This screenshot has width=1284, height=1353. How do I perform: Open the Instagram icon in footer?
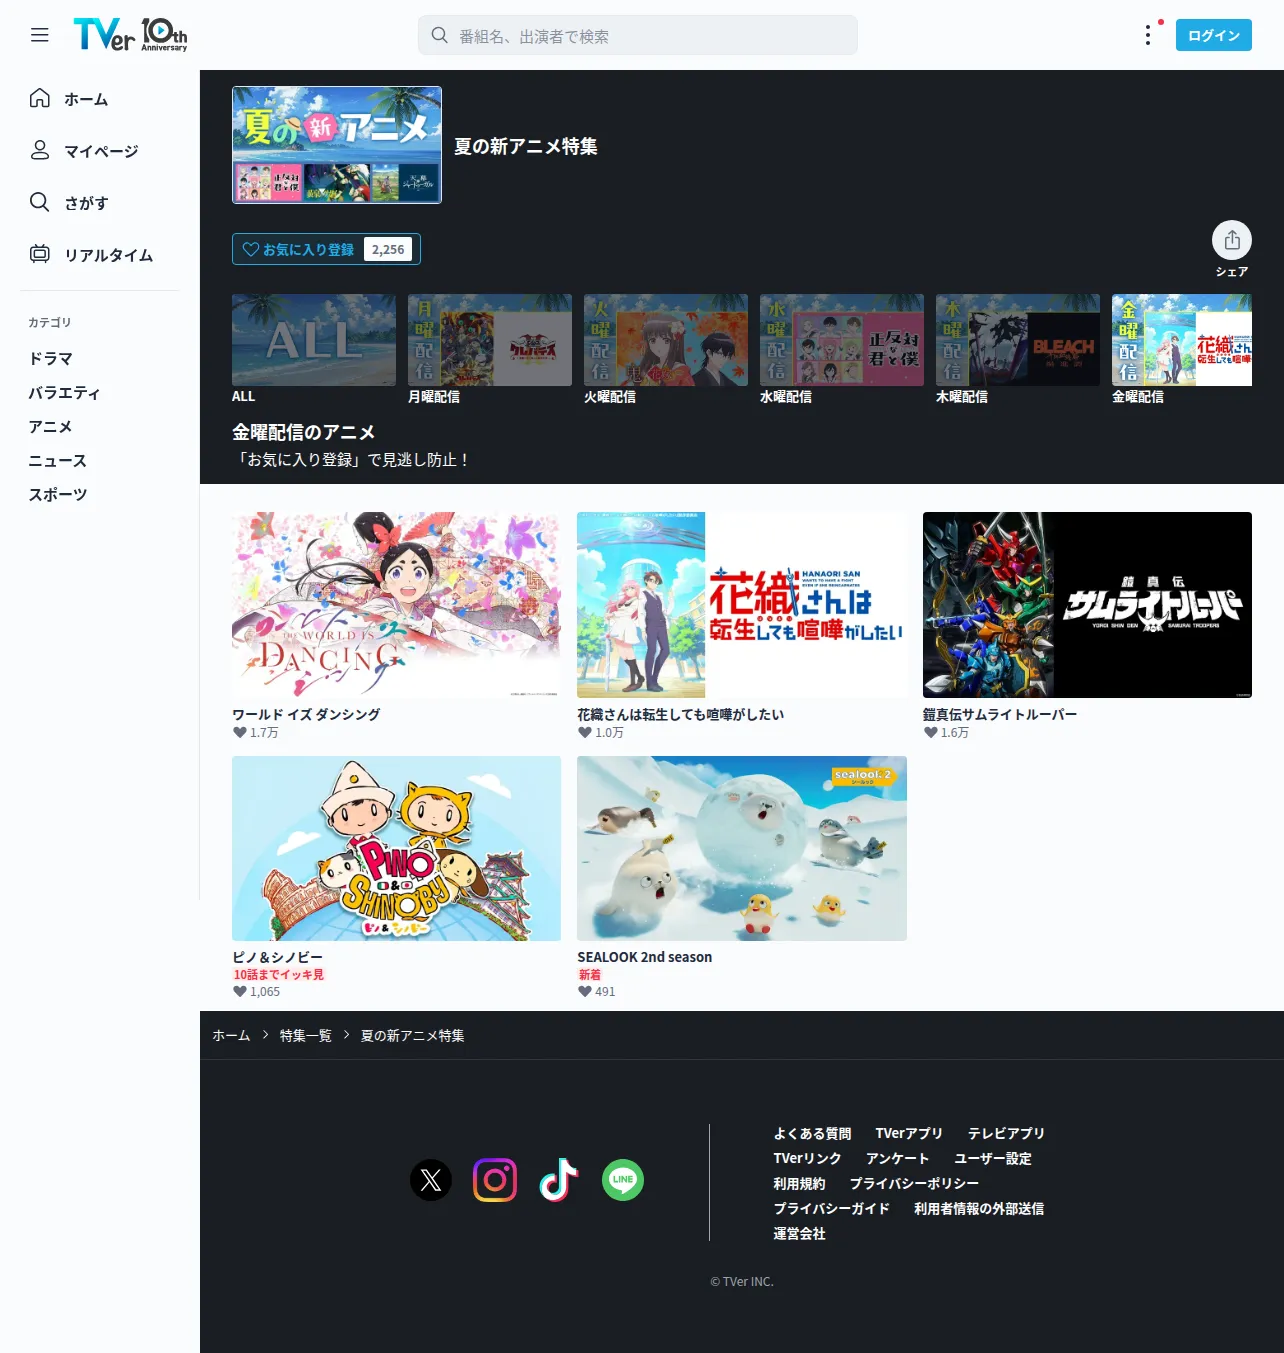coord(495,1180)
